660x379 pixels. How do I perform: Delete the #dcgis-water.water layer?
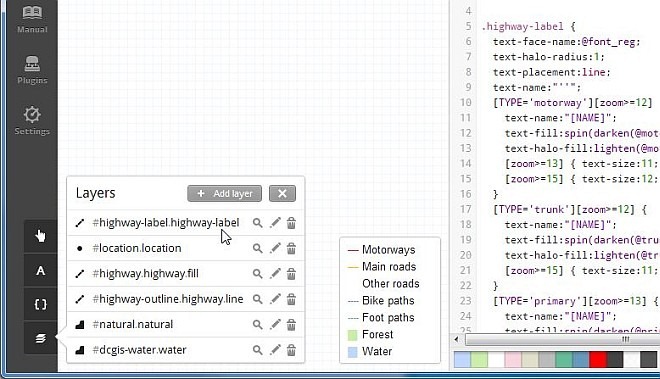[291, 350]
